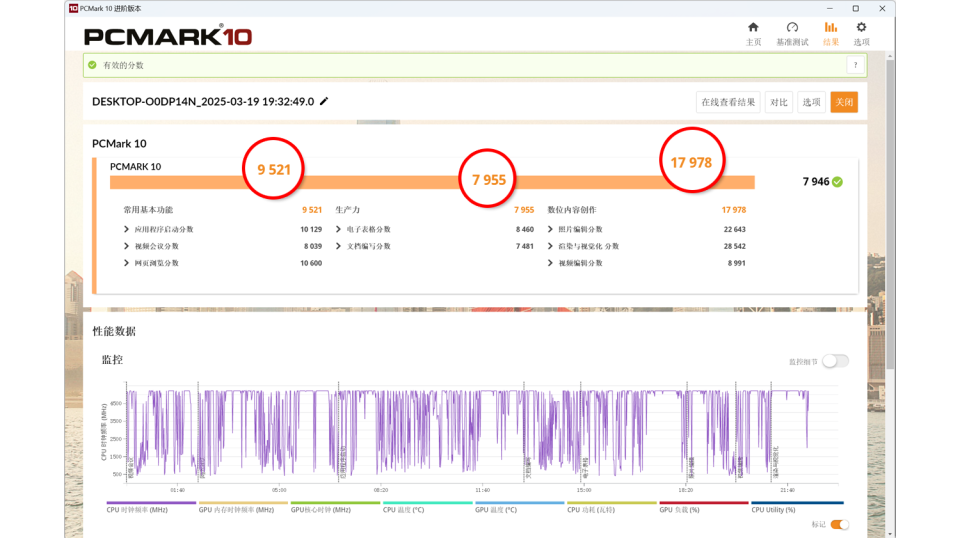
Task: Open the 主页 home icon
Action: pos(753,28)
